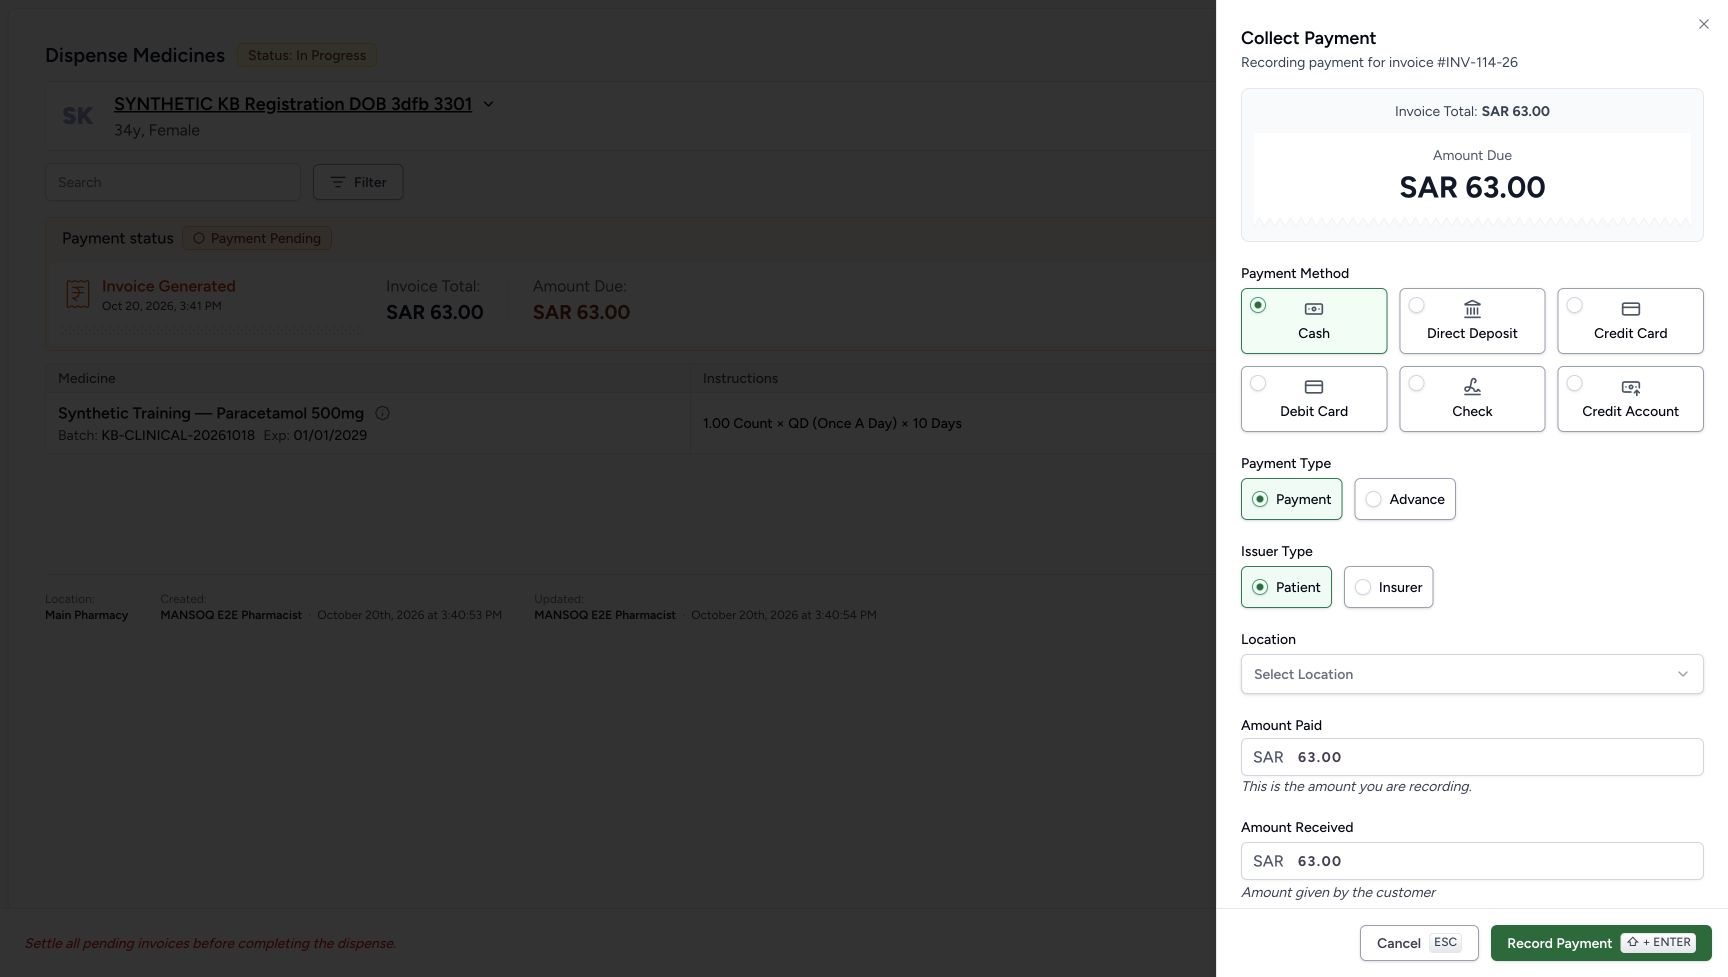Click the Medicine column header
Image resolution: width=1728 pixels, height=977 pixels.
pyautogui.click(x=87, y=378)
